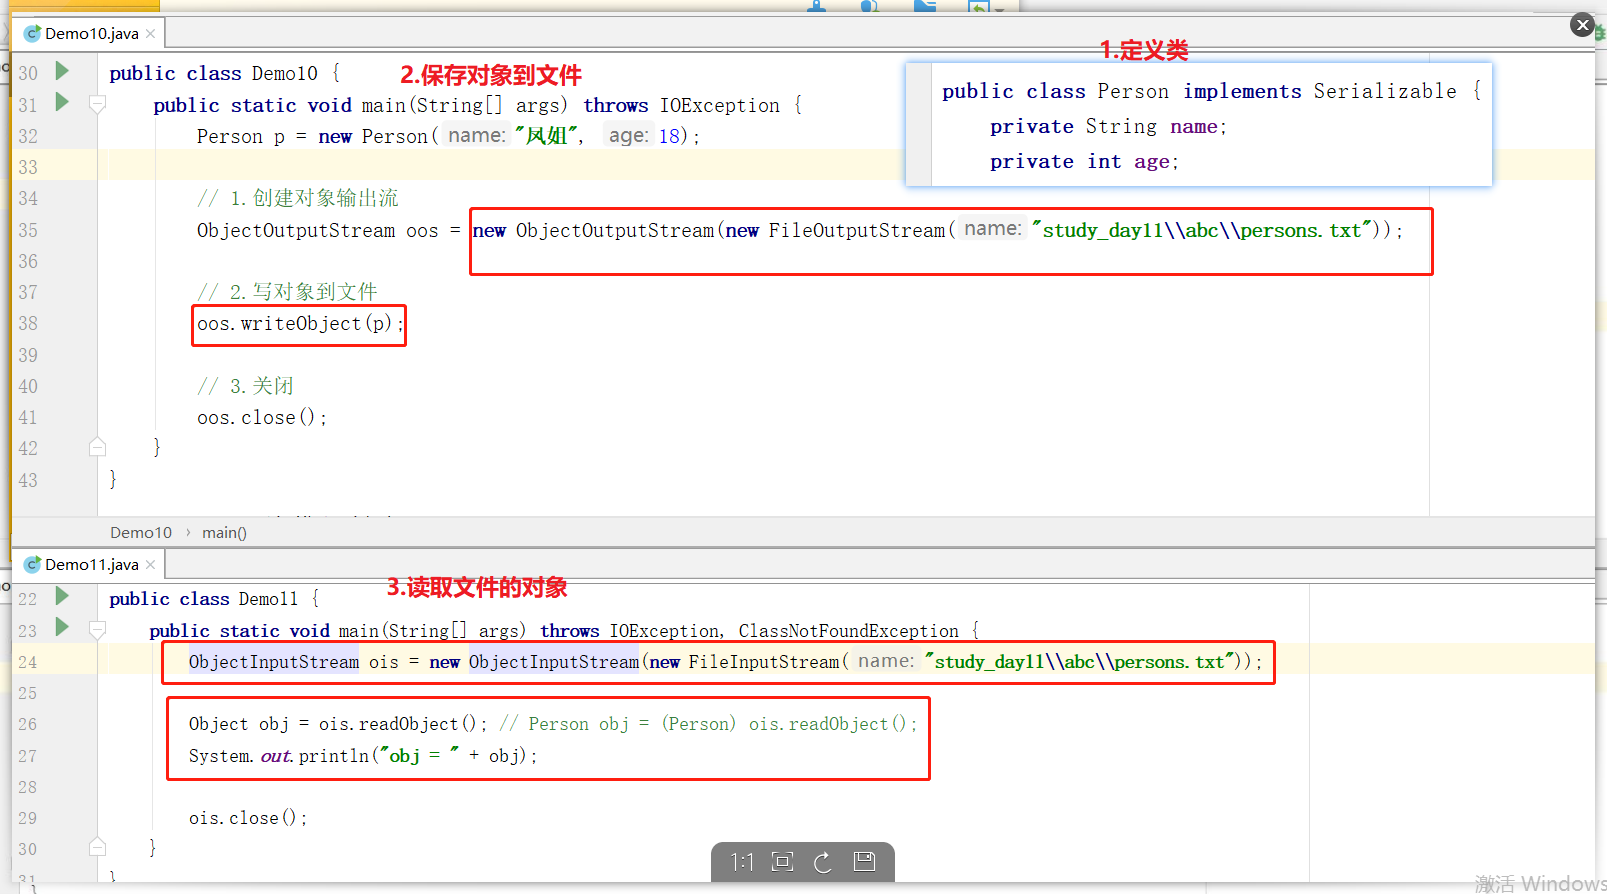
Task: Click the comment "// 2. 写对象到文件"
Action: pyautogui.click(x=287, y=292)
